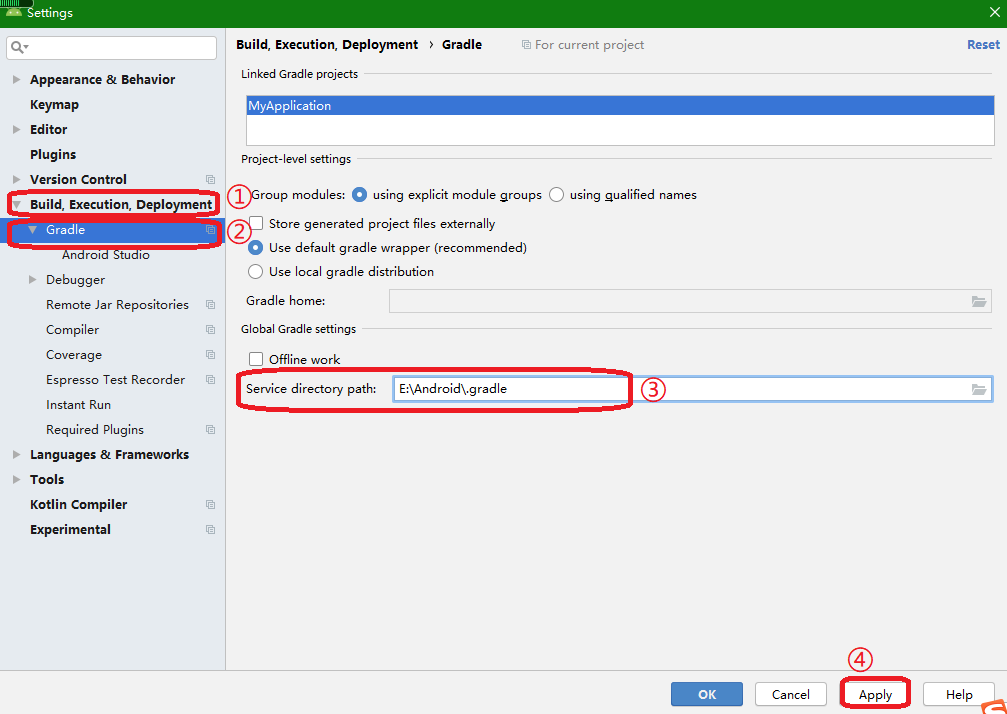The height and width of the screenshot is (714, 1007).
Task: Click project-level icon beside Remote Jar Repositories
Action: pos(210,304)
